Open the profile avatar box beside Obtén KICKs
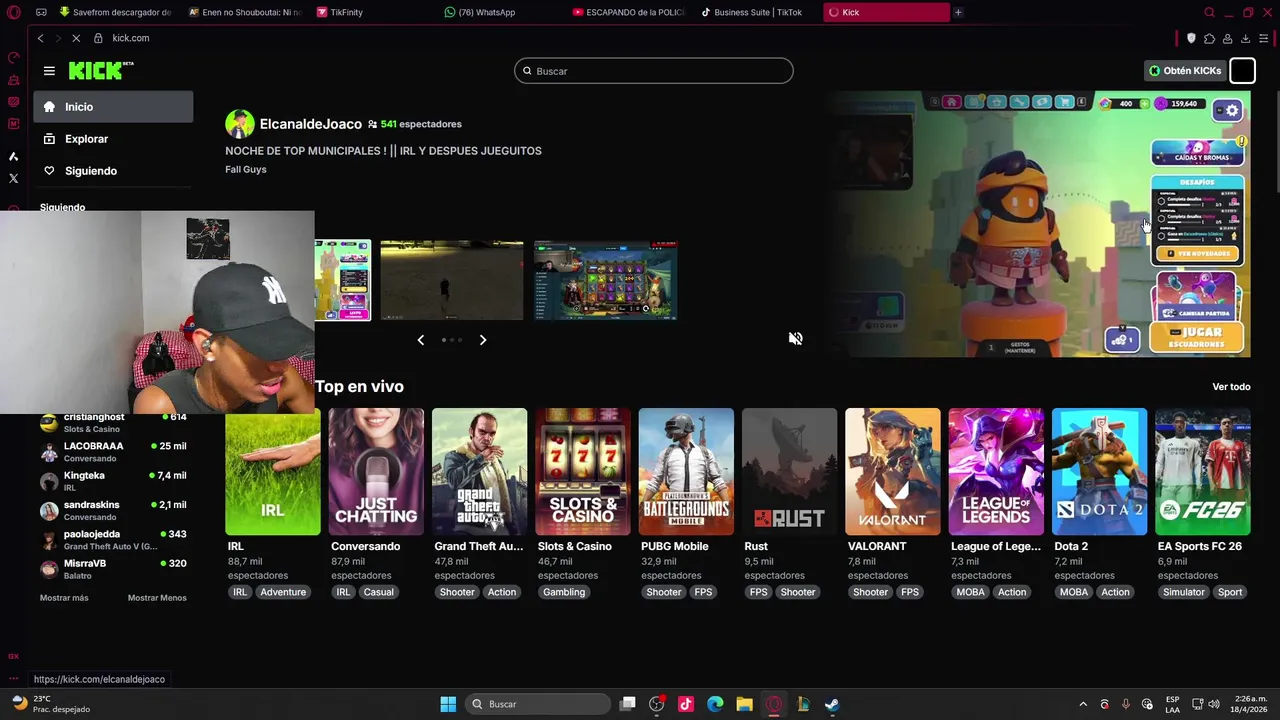Image resolution: width=1280 pixels, height=720 pixels. click(x=1242, y=71)
